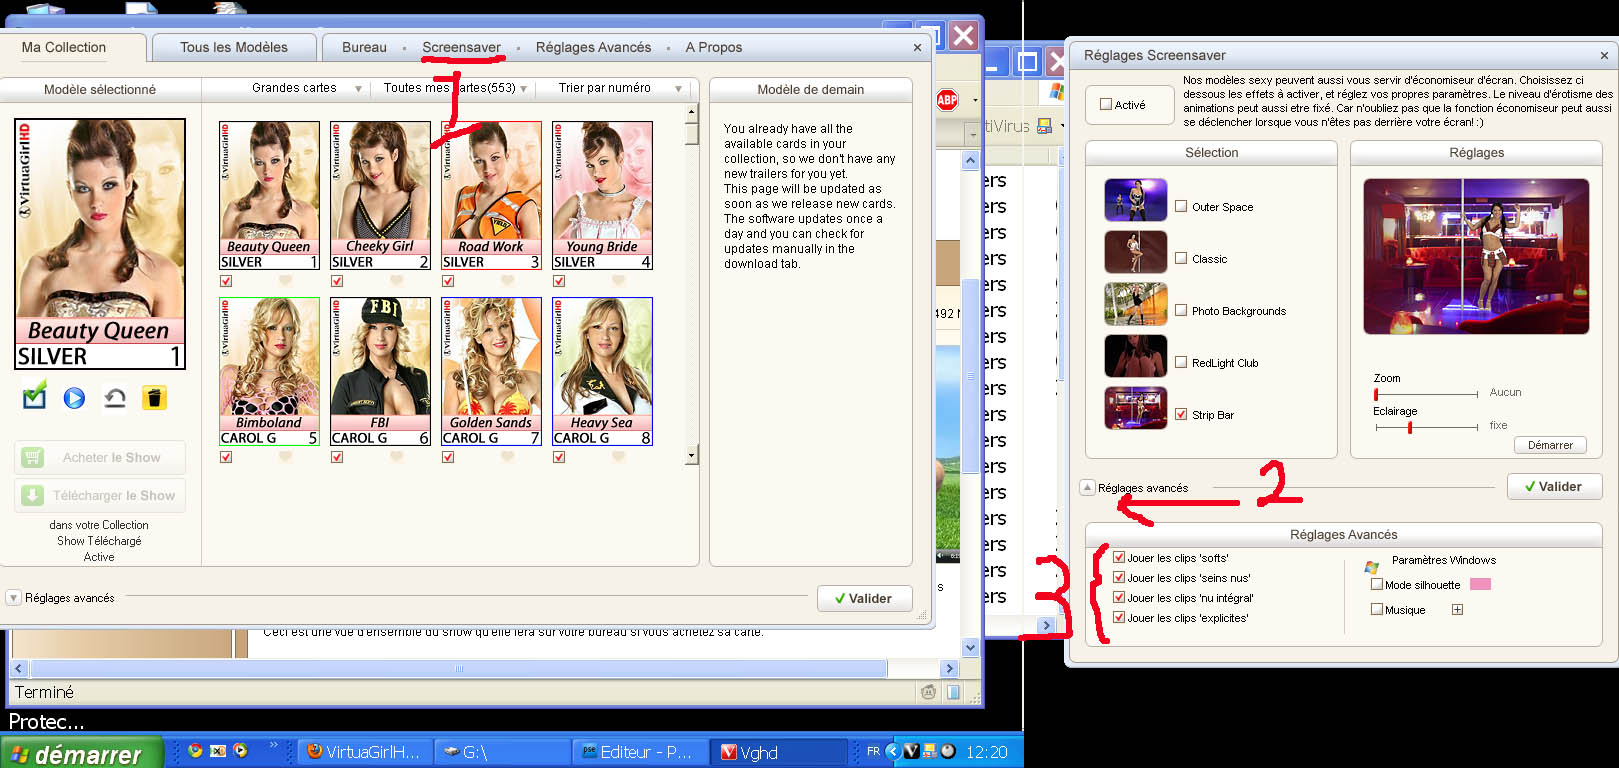The image size is (1619, 768).
Task: Check the Outer Space checkbox
Action: (x=1182, y=206)
